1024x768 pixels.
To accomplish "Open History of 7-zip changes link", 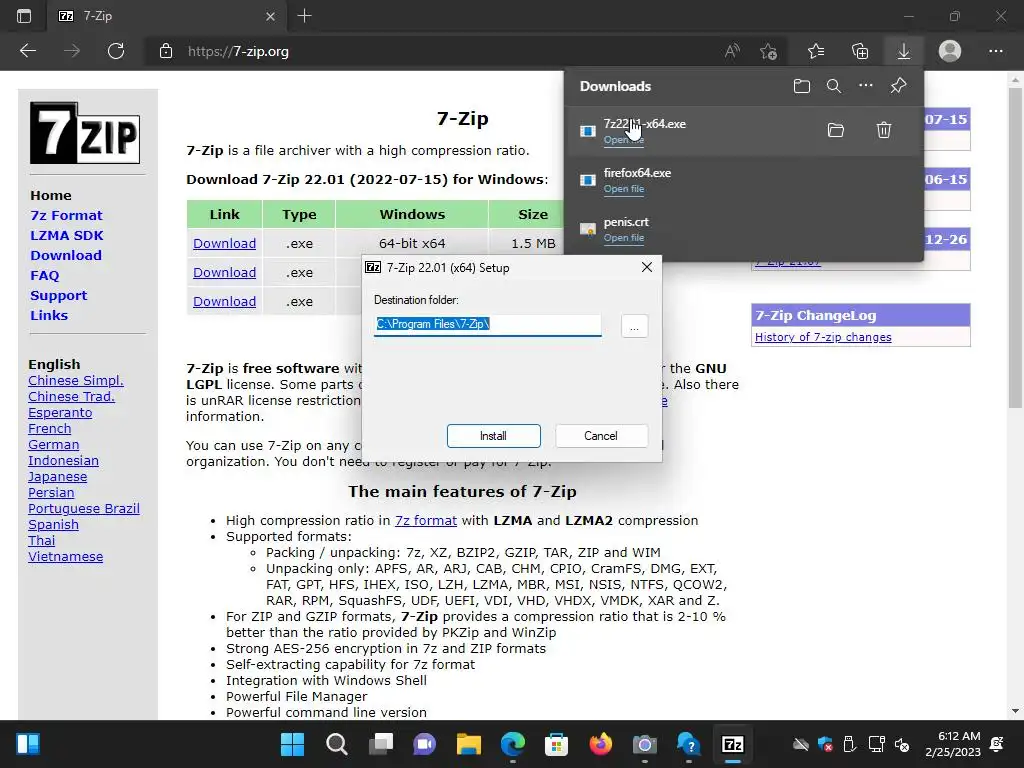I will pyautogui.click(x=823, y=337).
